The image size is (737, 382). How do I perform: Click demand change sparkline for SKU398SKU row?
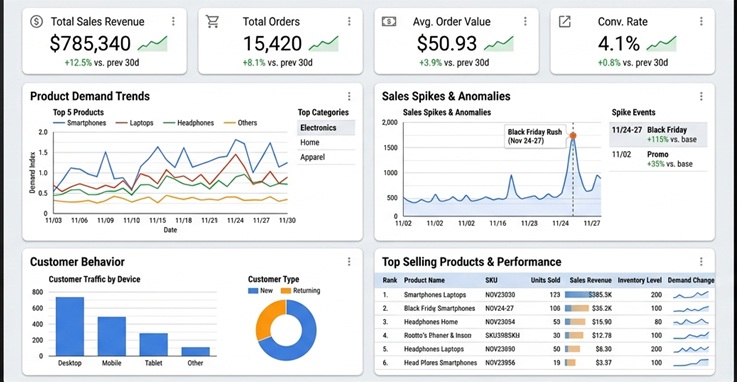pos(691,335)
